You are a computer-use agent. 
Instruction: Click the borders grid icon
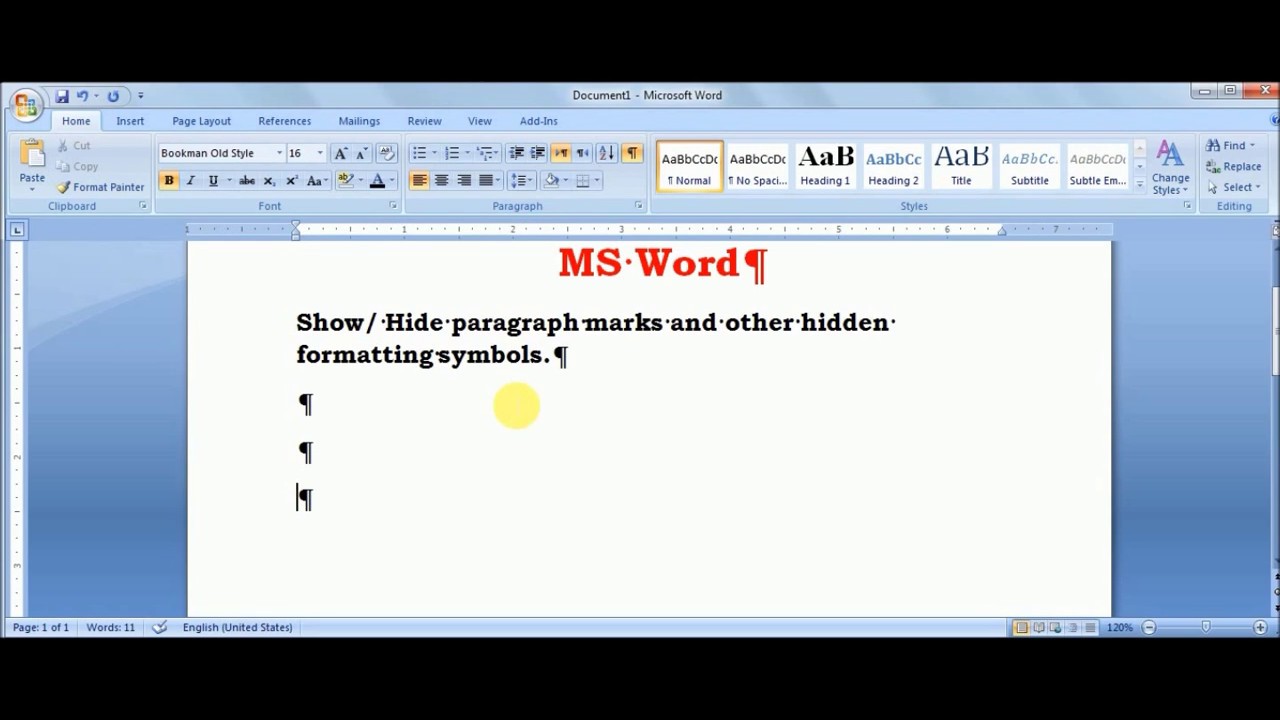pos(583,181)
